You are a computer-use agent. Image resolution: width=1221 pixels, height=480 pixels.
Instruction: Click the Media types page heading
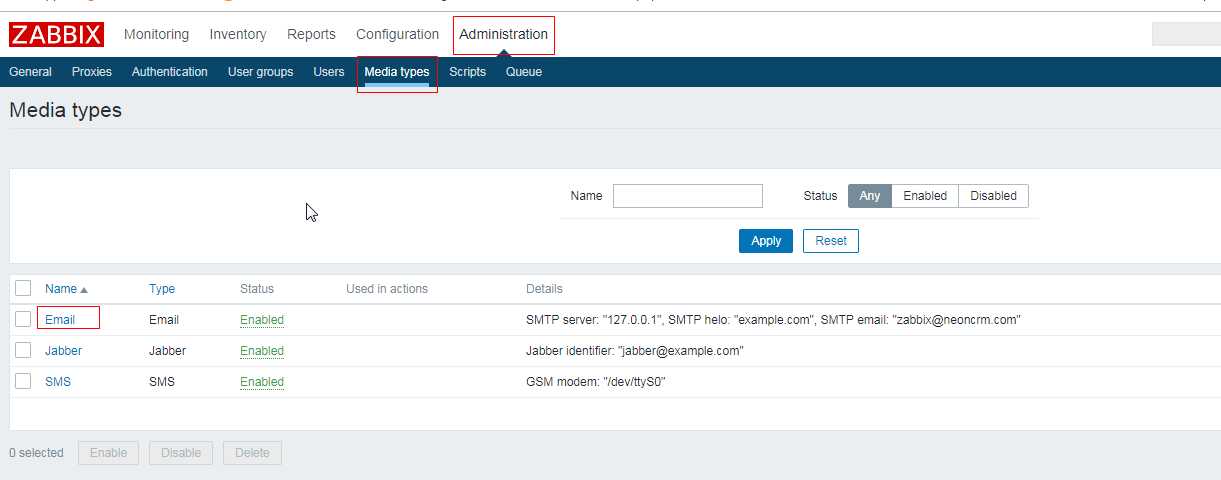65,110
